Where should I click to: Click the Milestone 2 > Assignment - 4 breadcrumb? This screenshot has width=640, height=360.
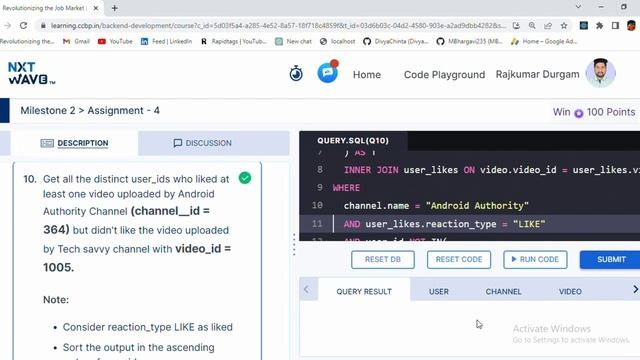click(90, 111)
